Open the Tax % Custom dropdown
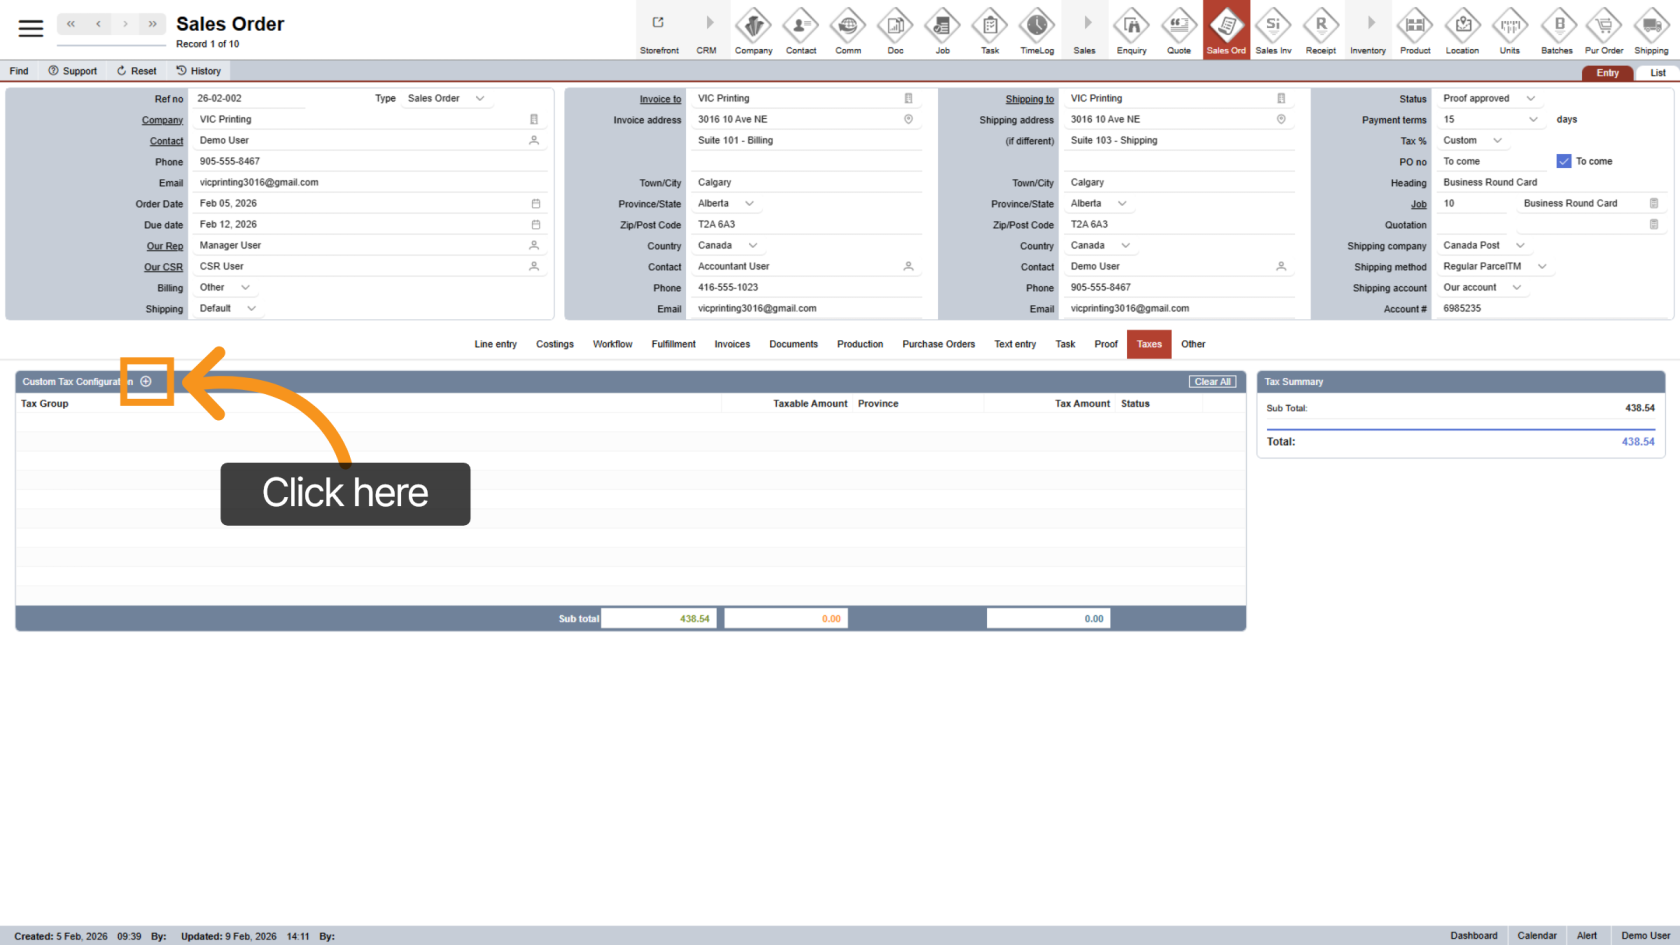This screenshot has width=1680, height=945. coord(1497,140)
